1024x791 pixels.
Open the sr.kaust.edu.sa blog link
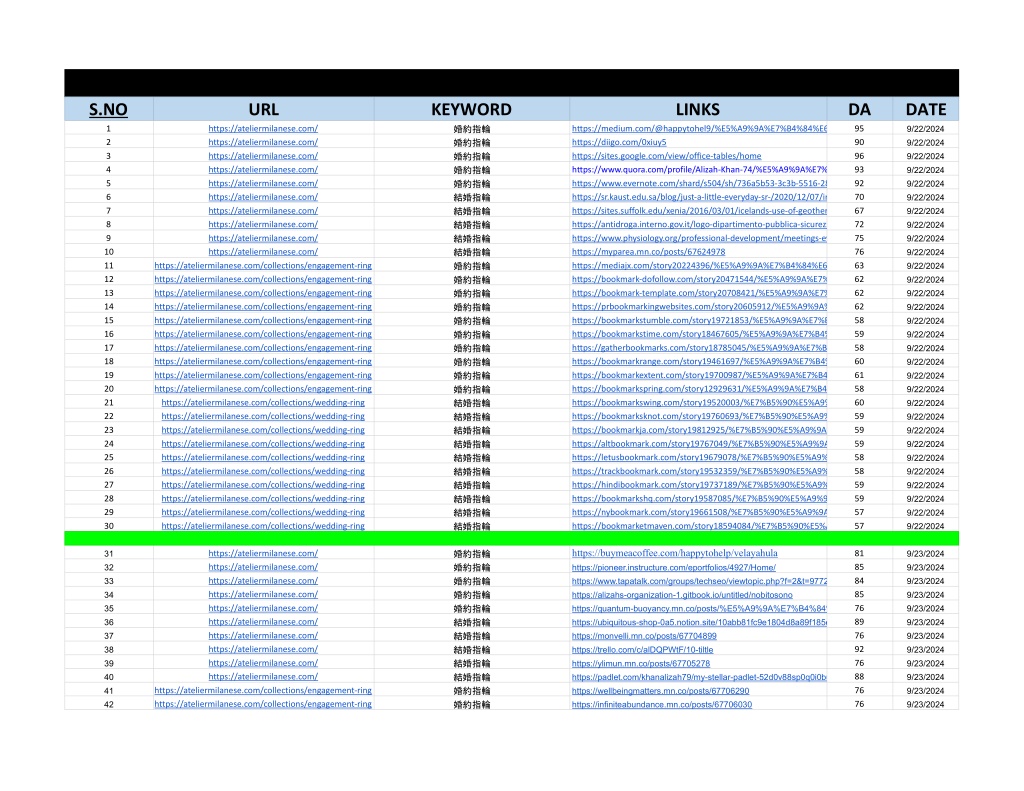pyautogui.click(x=699, y=197)
